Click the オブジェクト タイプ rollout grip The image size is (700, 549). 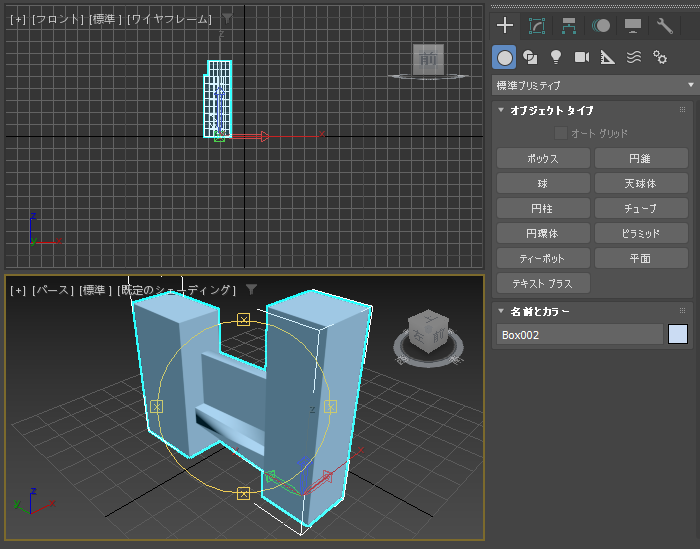[682, 110]
